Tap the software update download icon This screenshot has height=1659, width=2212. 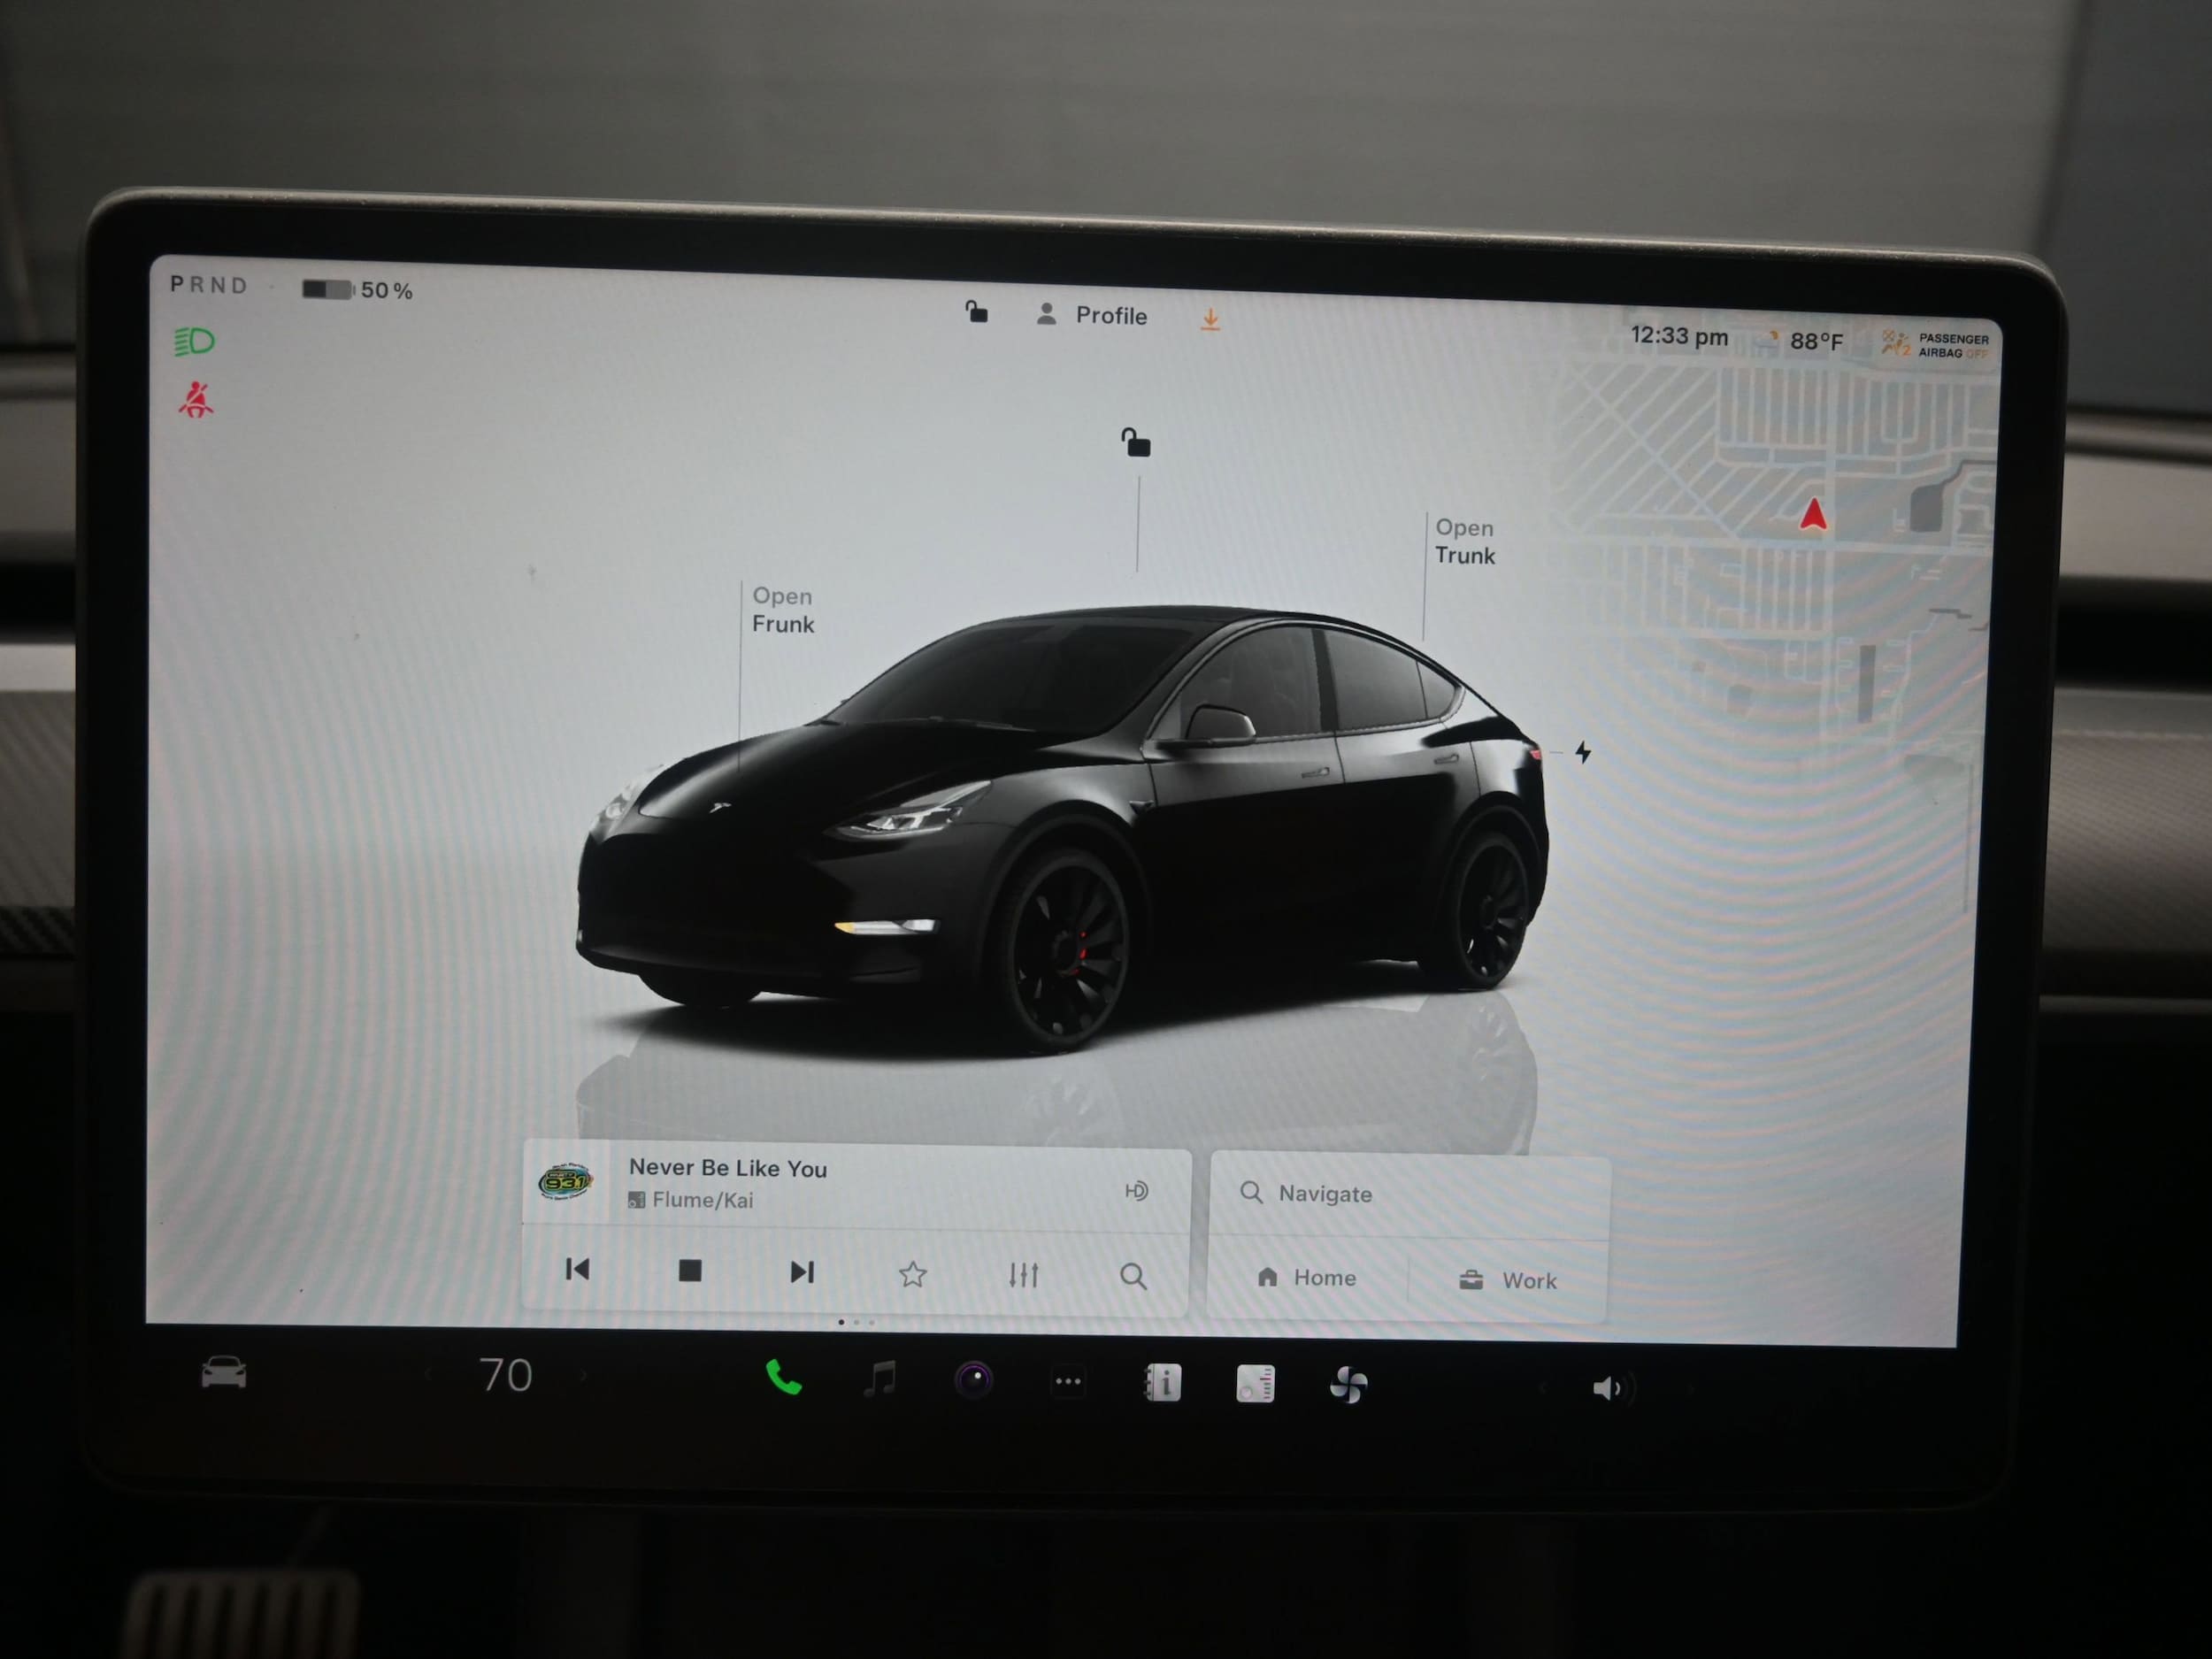click(x=1210, y=319)
